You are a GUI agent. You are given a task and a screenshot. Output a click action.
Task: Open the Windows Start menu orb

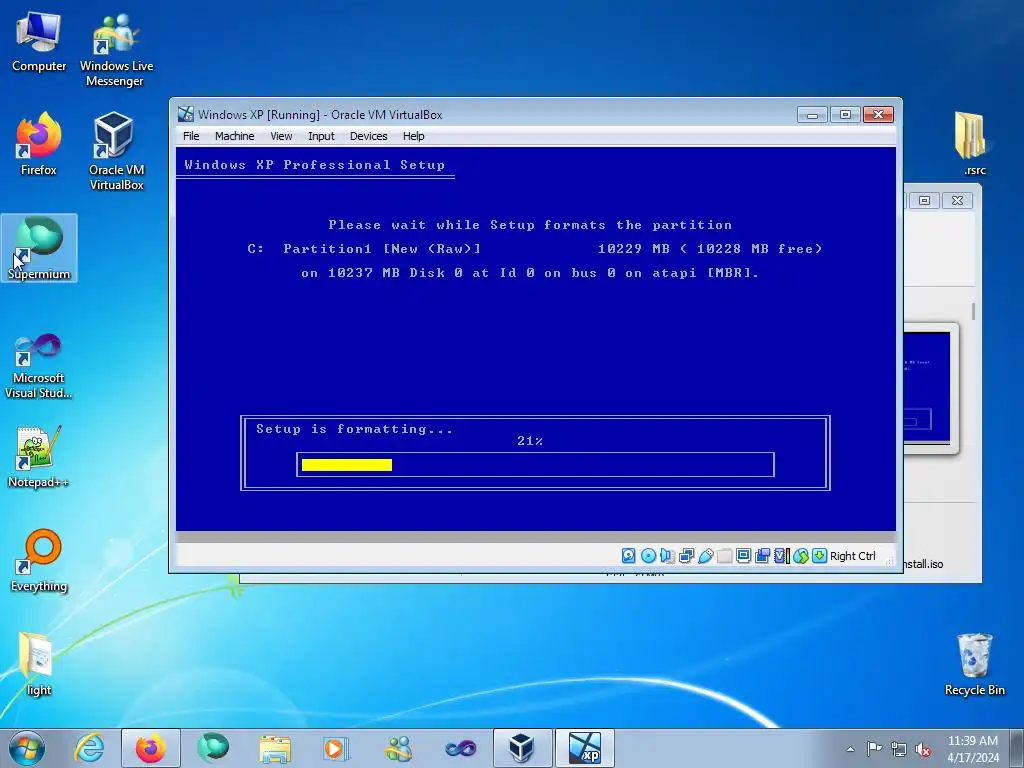coord(27,748)
